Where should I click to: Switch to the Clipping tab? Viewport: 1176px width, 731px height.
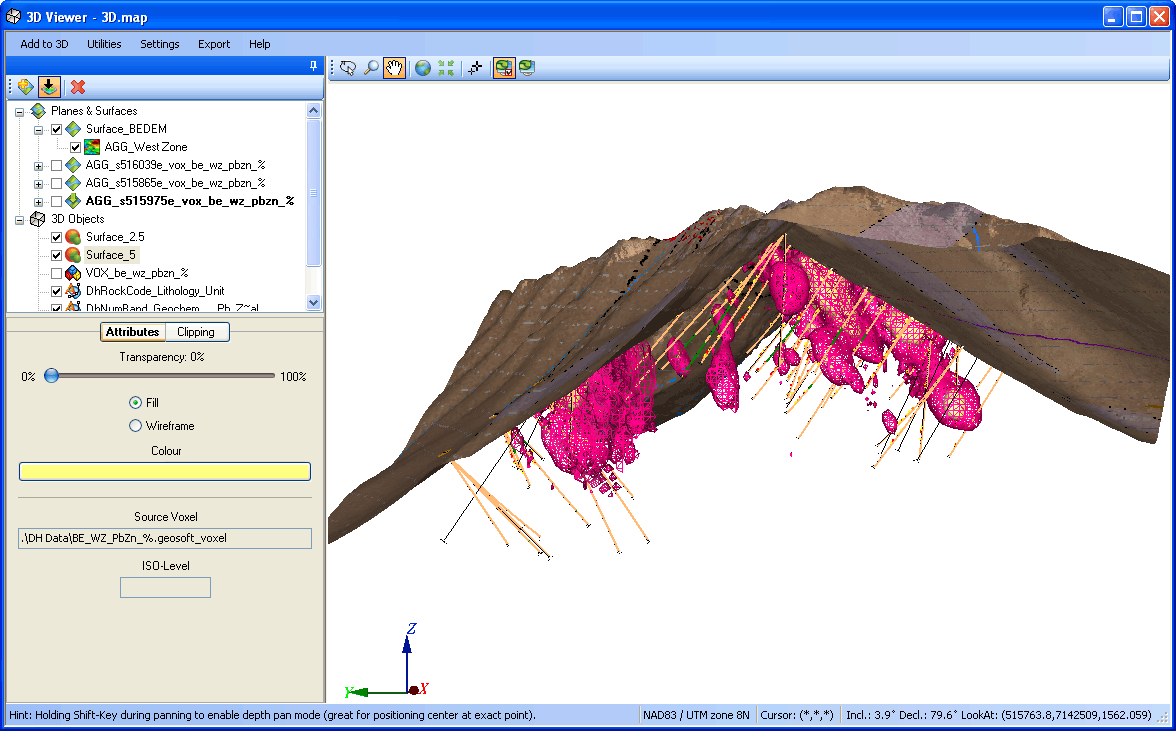195,332
